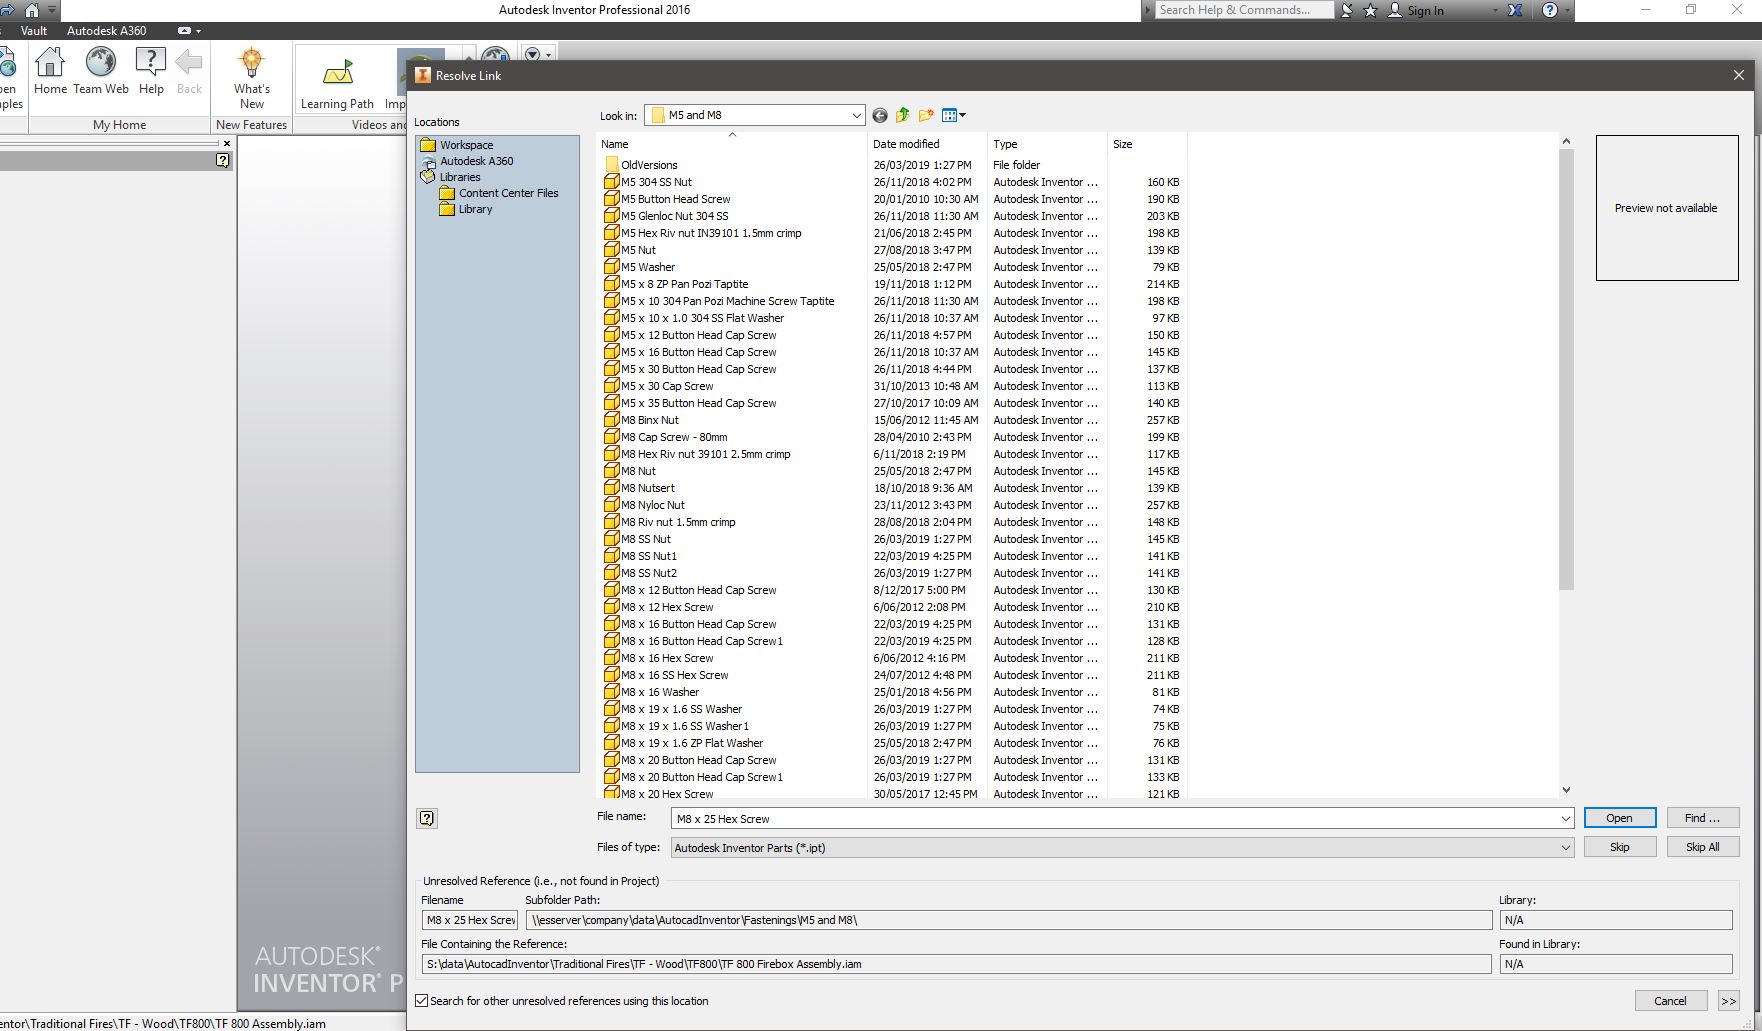Click Search Help & Commands field
Viewport: 1762px width, 1031px height.
point(1244,10)
